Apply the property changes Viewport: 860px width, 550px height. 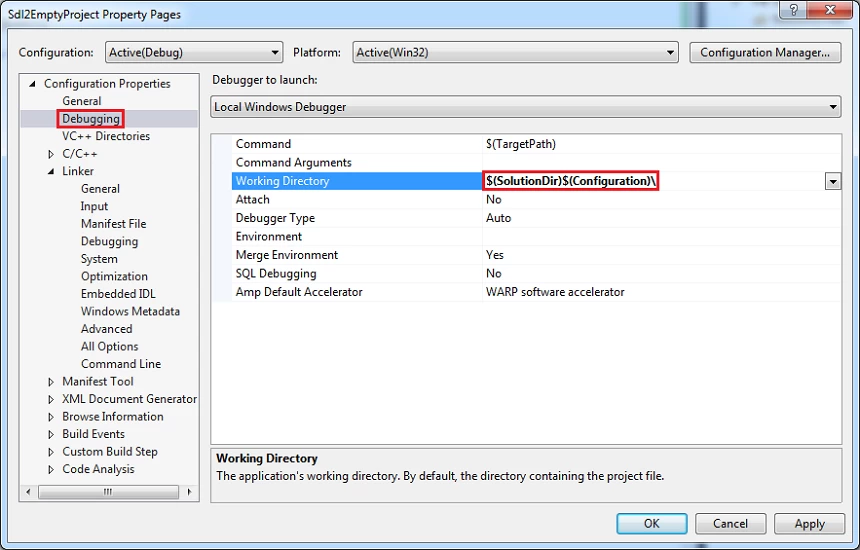click(x=809, y=523)
